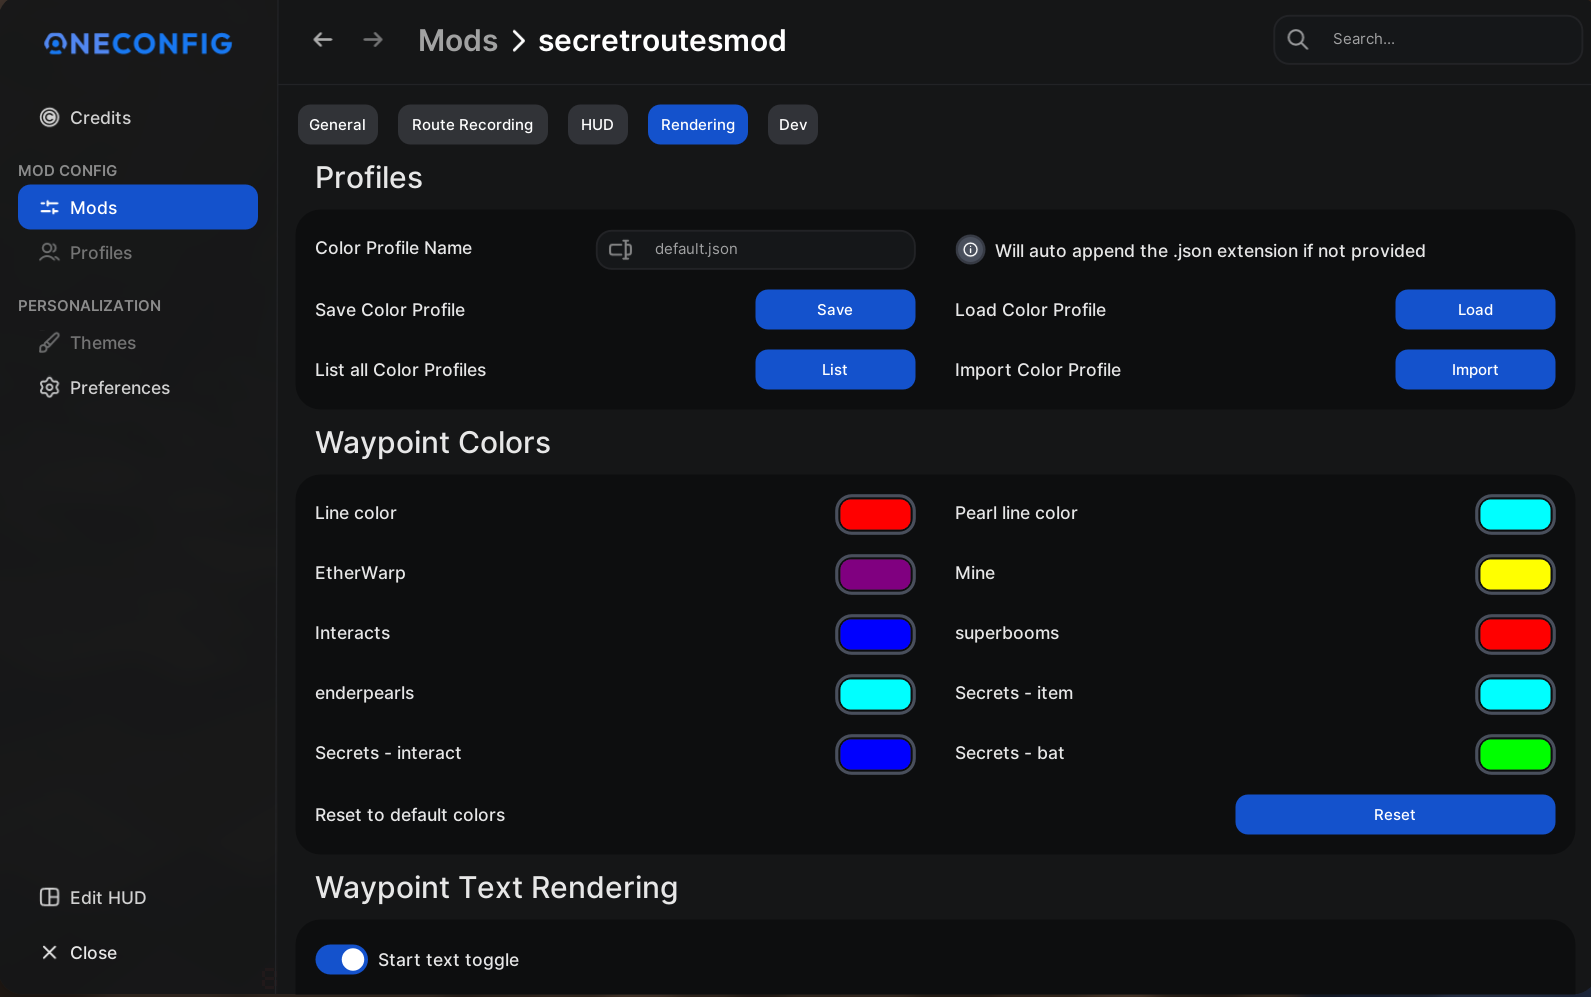
Task: Pick a new Interacts color
Action: (x=875, y=635)
